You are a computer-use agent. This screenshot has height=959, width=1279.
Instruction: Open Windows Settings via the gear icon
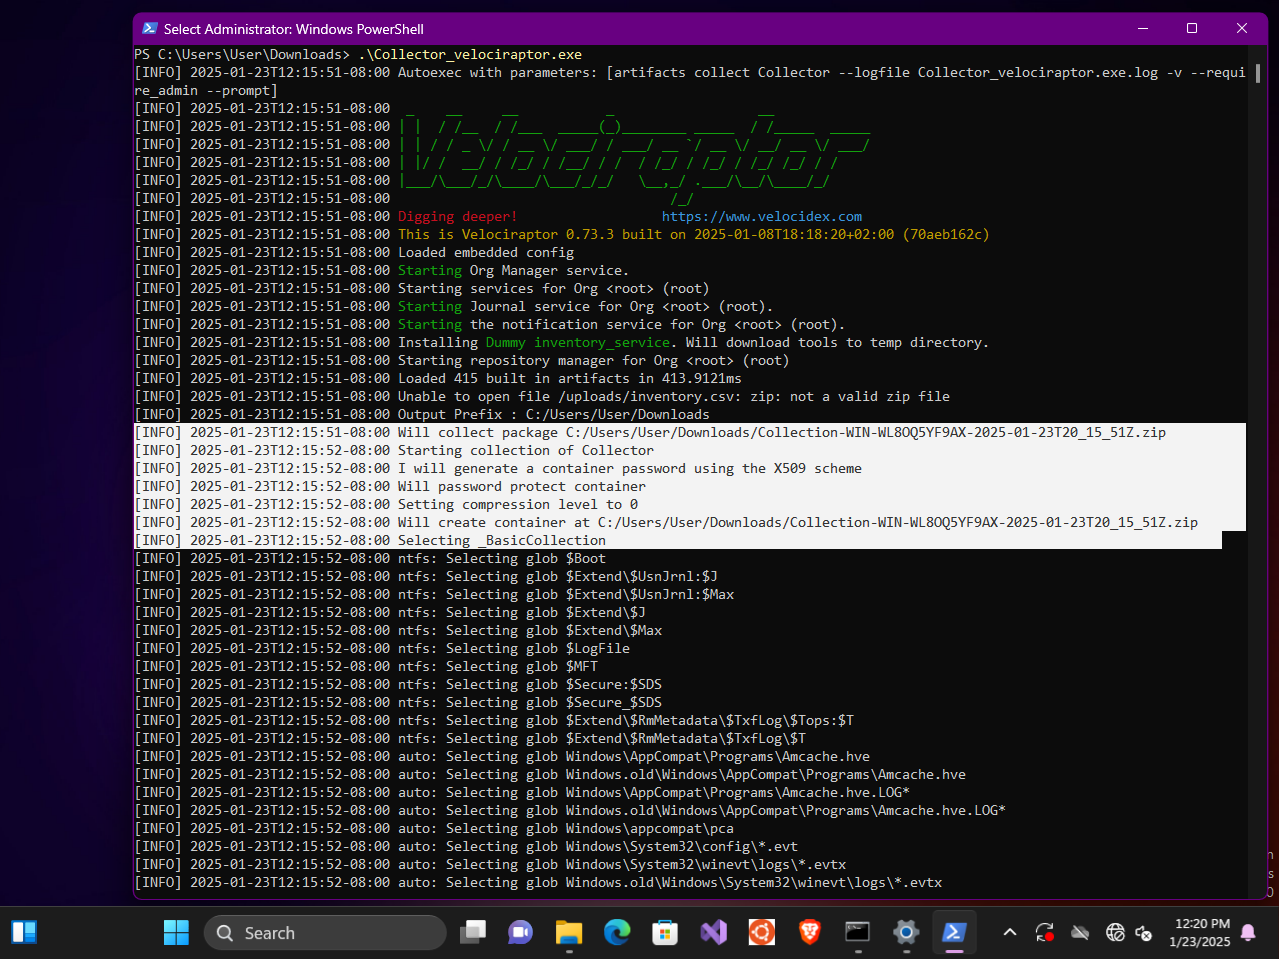click(x=905, y=932)
